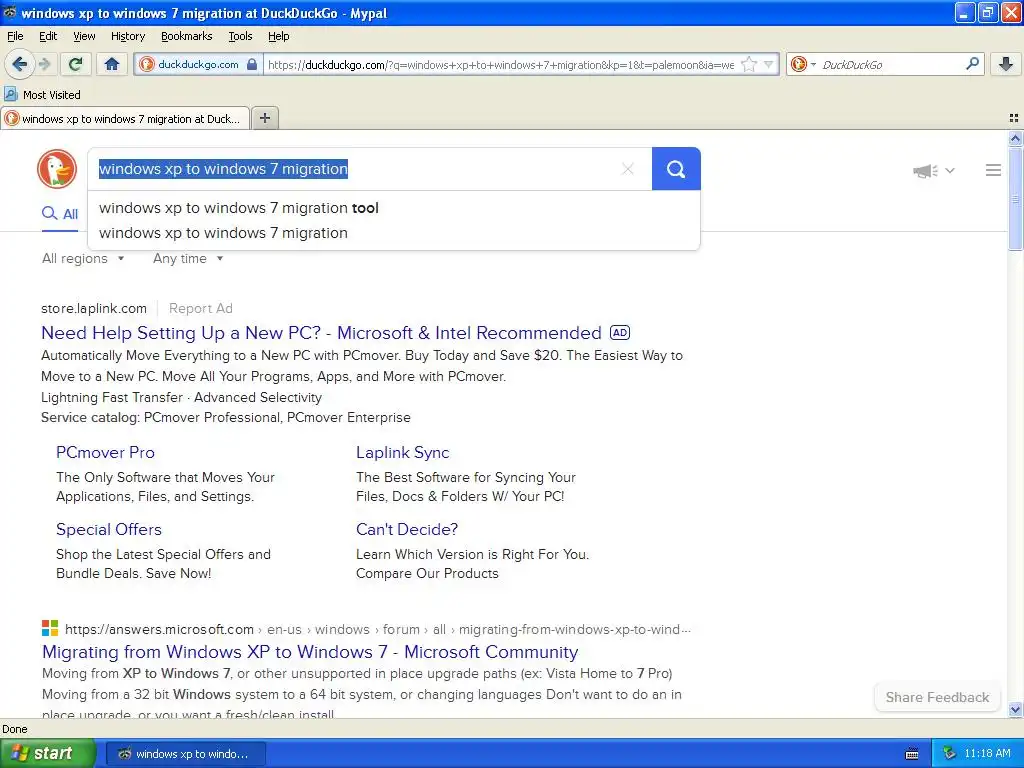This screenshot has height=768, width=1024.
Task: Open the Most Visited bookmarks folder
Action: coord(43,95)
